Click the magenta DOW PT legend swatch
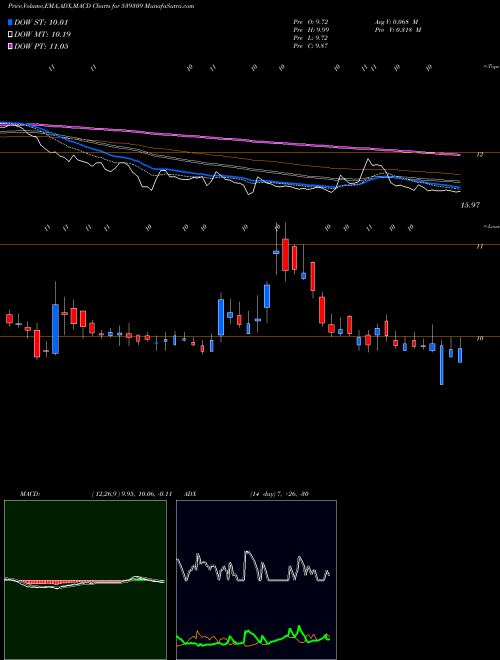Image resolution: width=500 pixels, height=660 pixels. click(10, 46)
